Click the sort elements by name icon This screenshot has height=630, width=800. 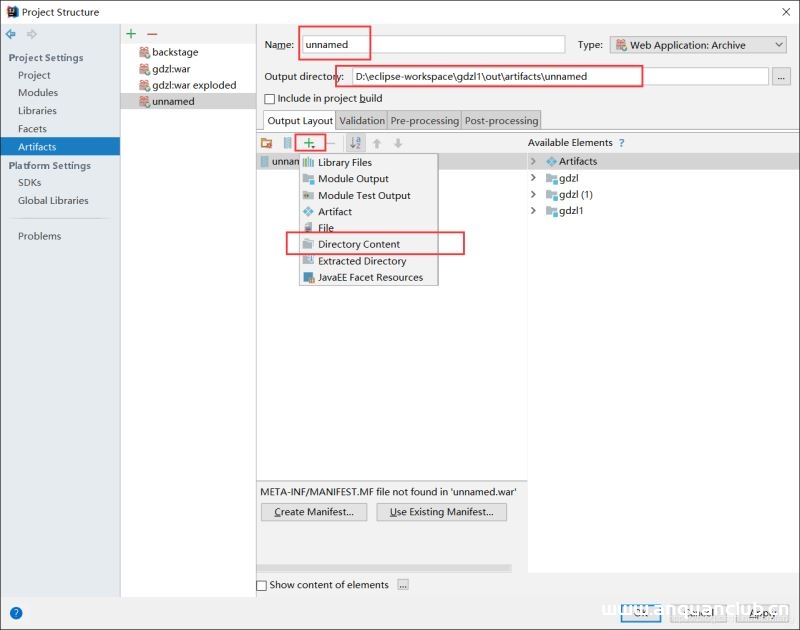(x=355, y=143)
